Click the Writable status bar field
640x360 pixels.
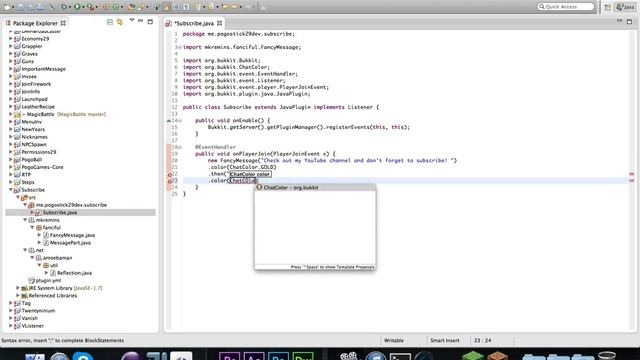click(x=394, y=340)
